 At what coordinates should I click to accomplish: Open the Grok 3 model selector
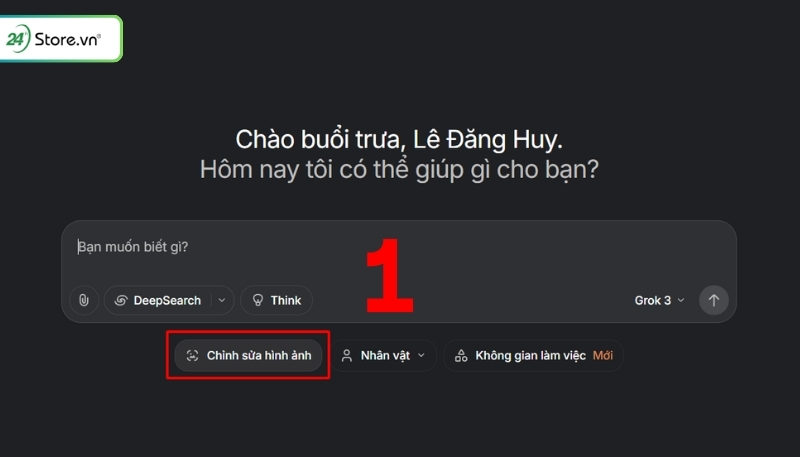click(x=659, y=300)
